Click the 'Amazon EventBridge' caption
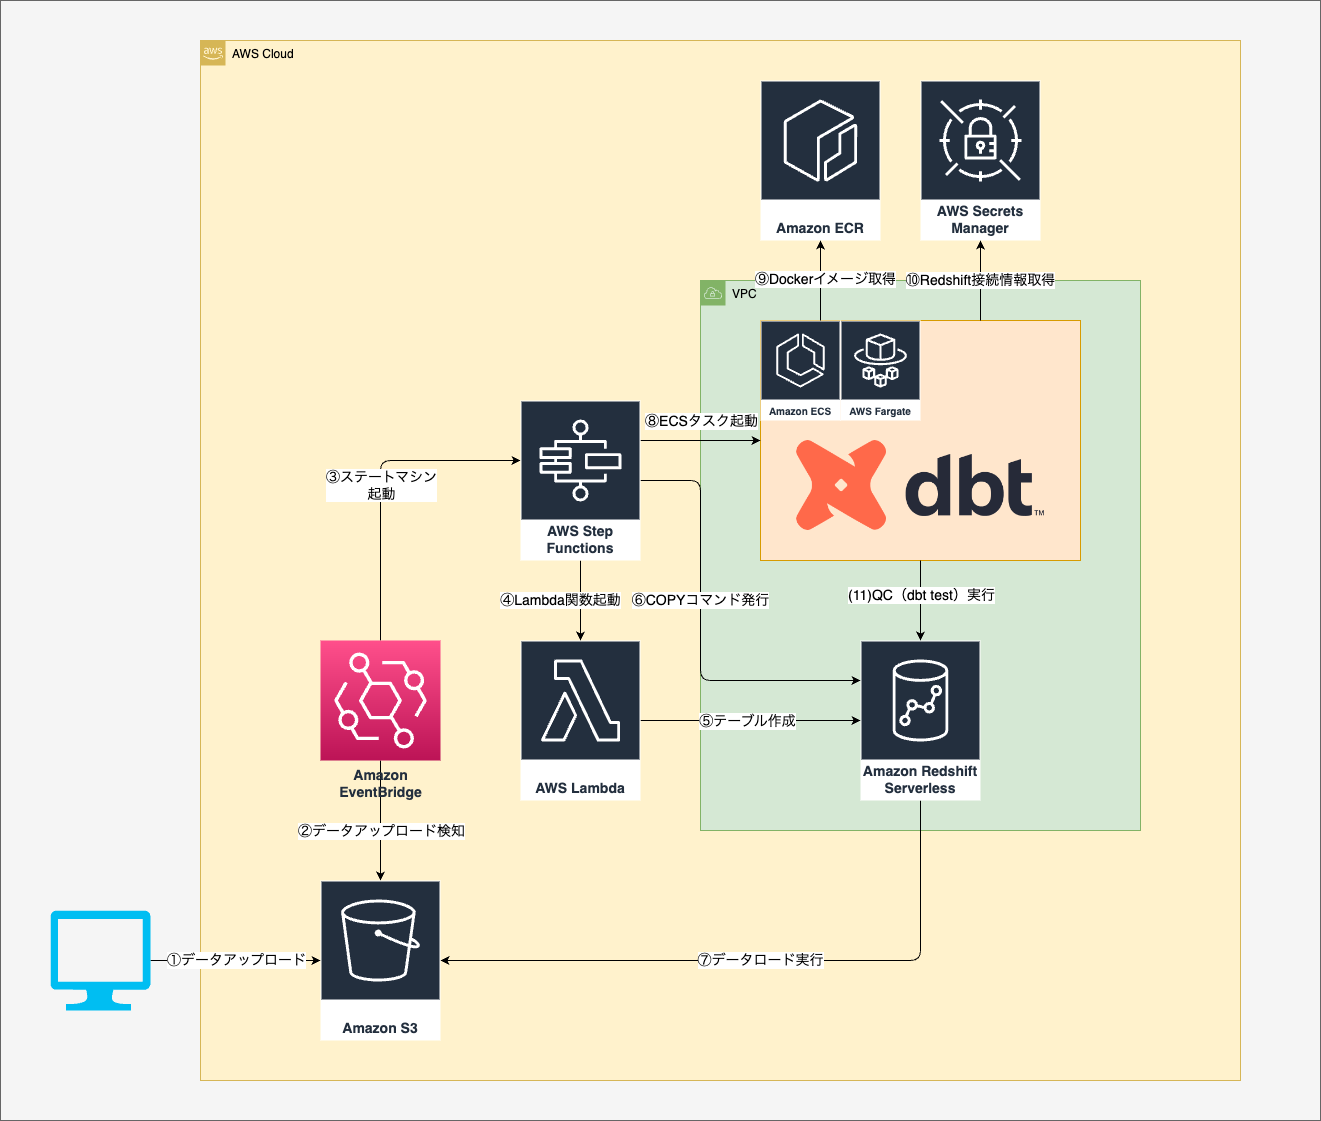The height and width of the screenshot is (1121, 1321). click(380, 784)
